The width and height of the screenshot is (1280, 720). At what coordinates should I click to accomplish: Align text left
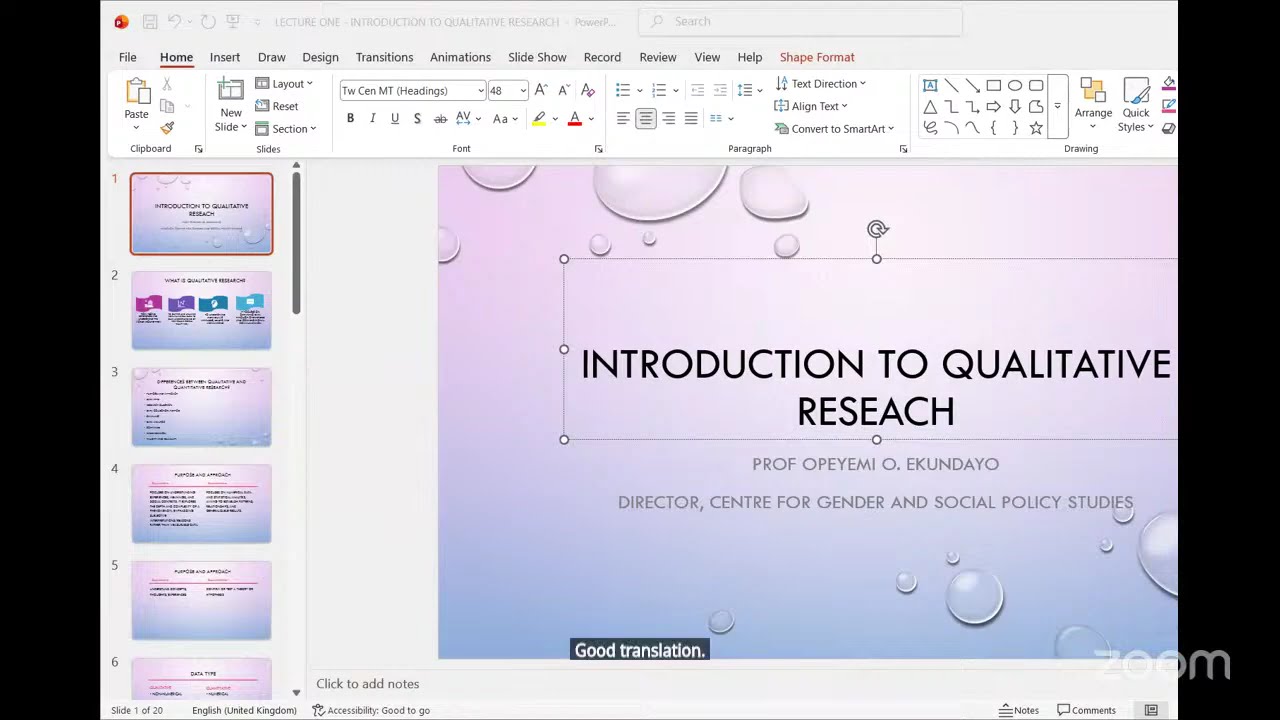[623, 119]
